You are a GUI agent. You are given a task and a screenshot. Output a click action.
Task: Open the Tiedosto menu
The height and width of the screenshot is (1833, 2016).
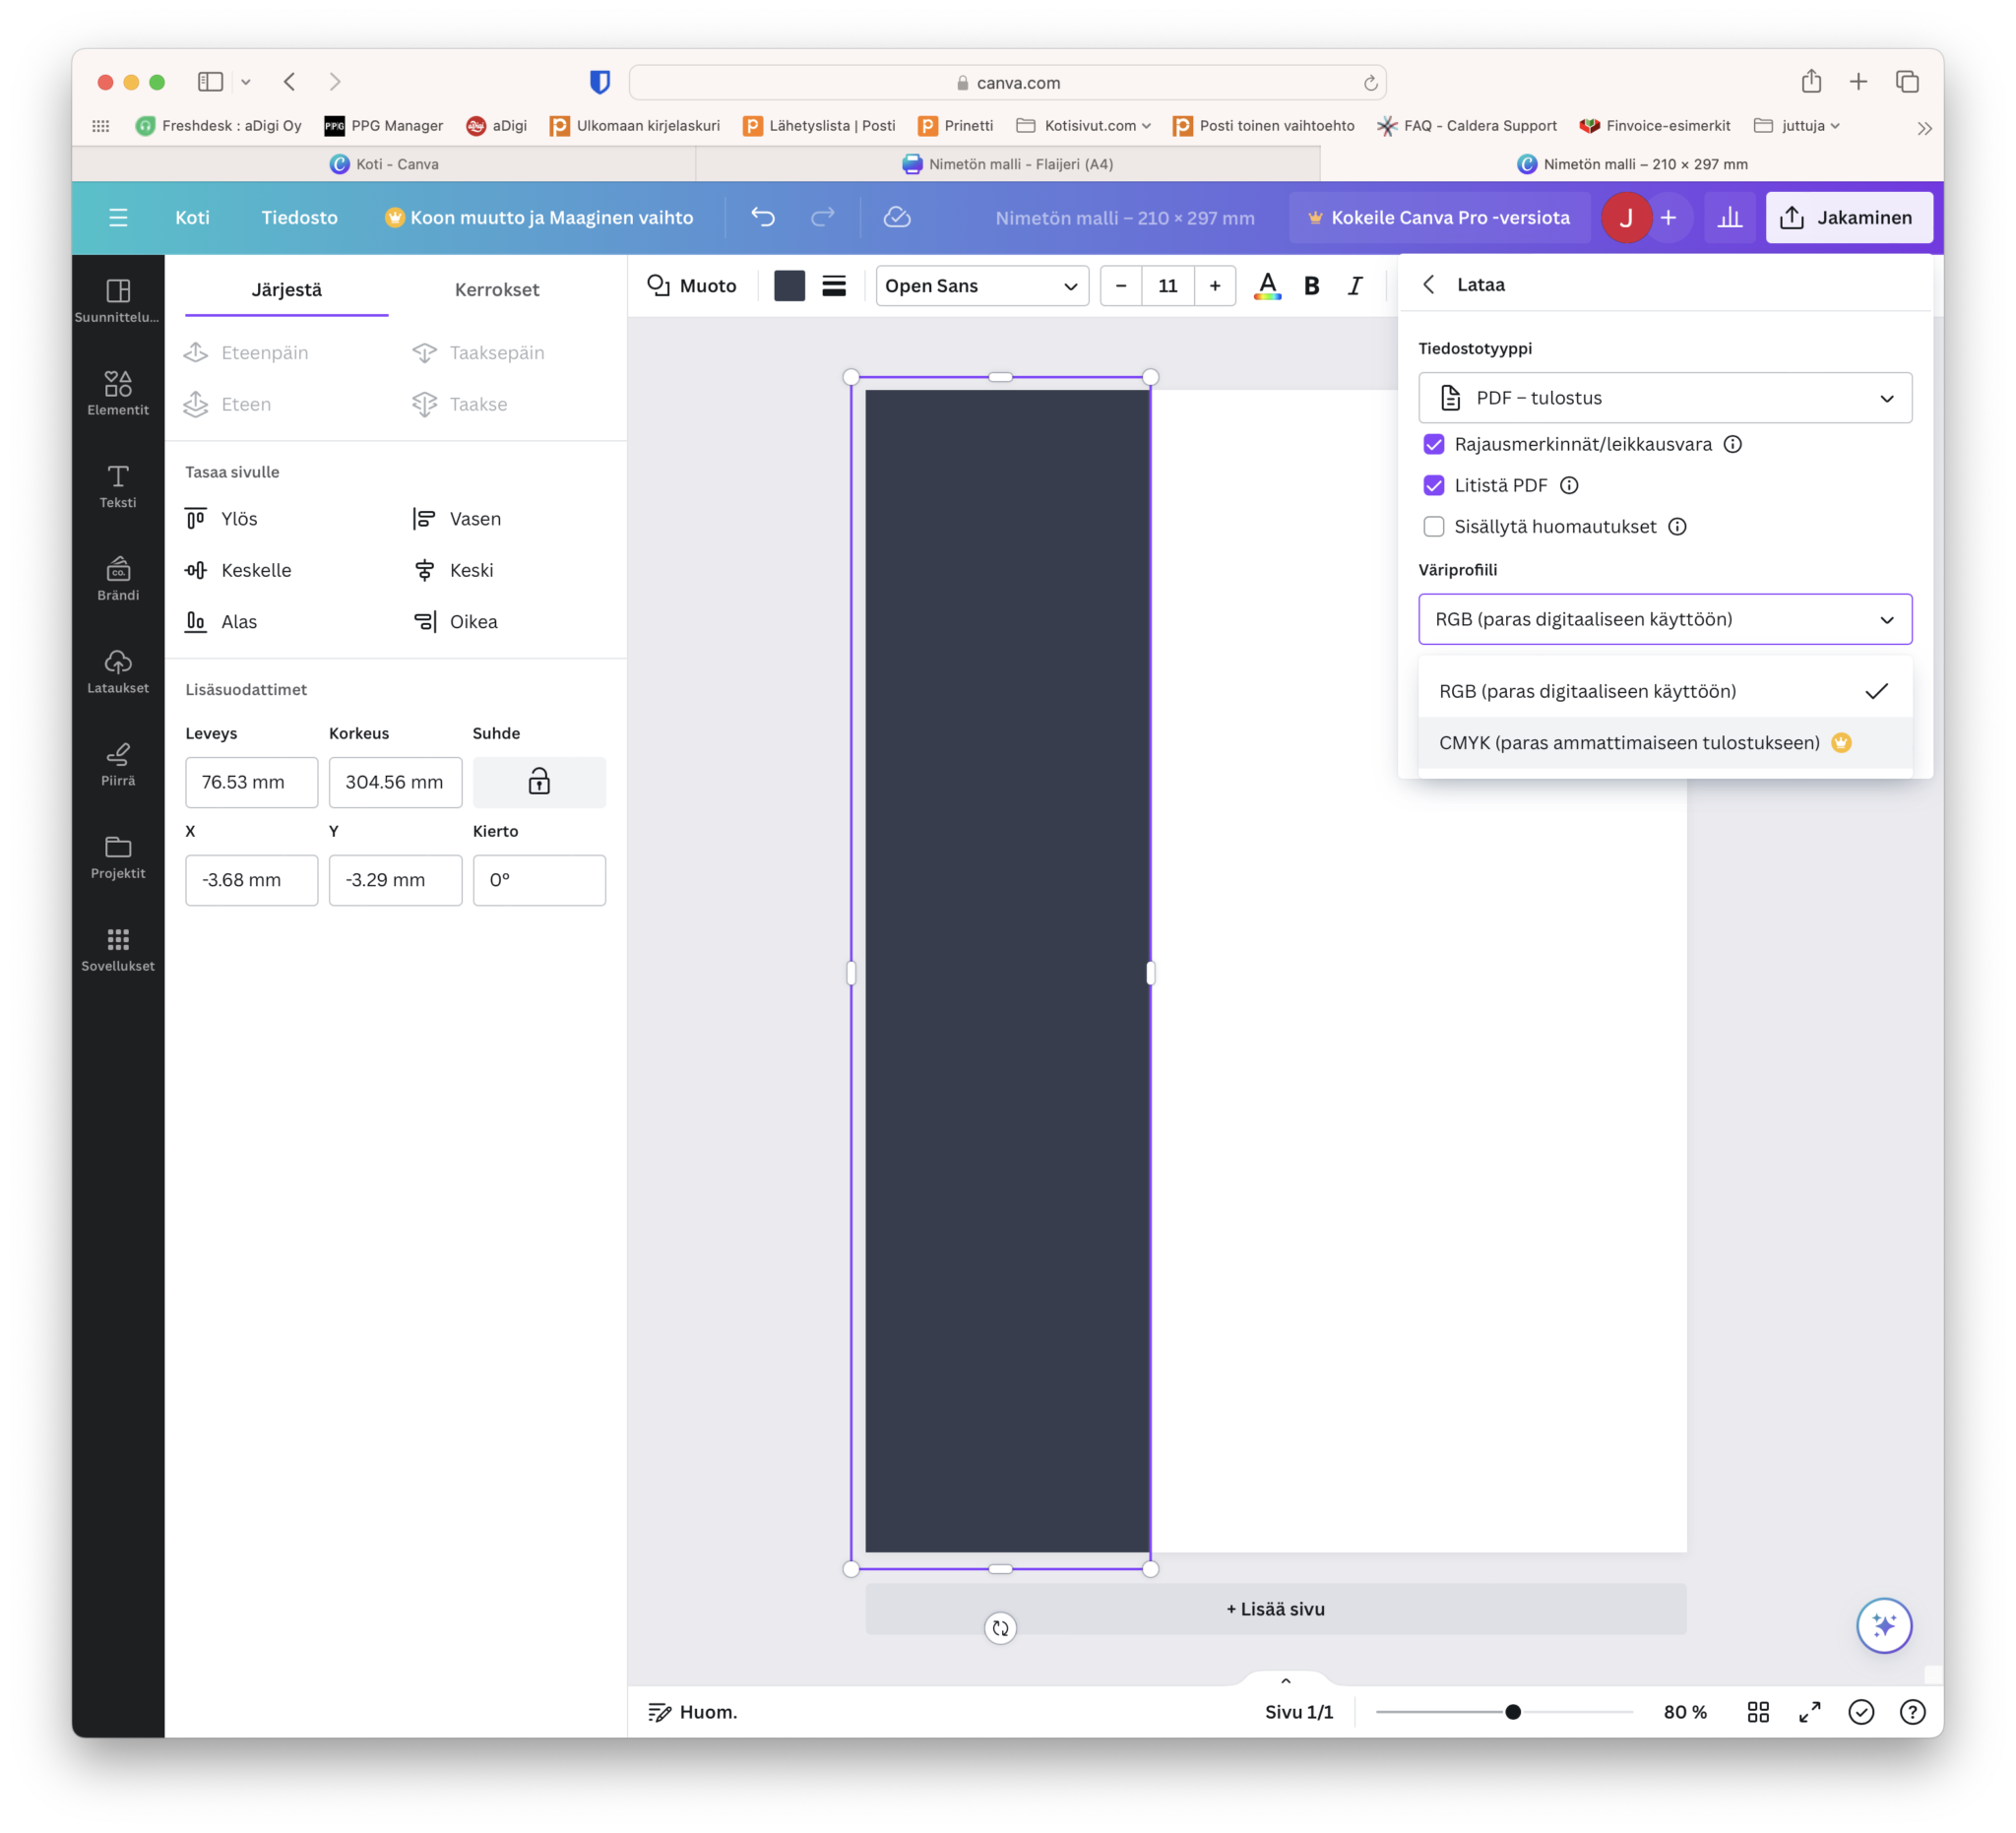[299, 217]
